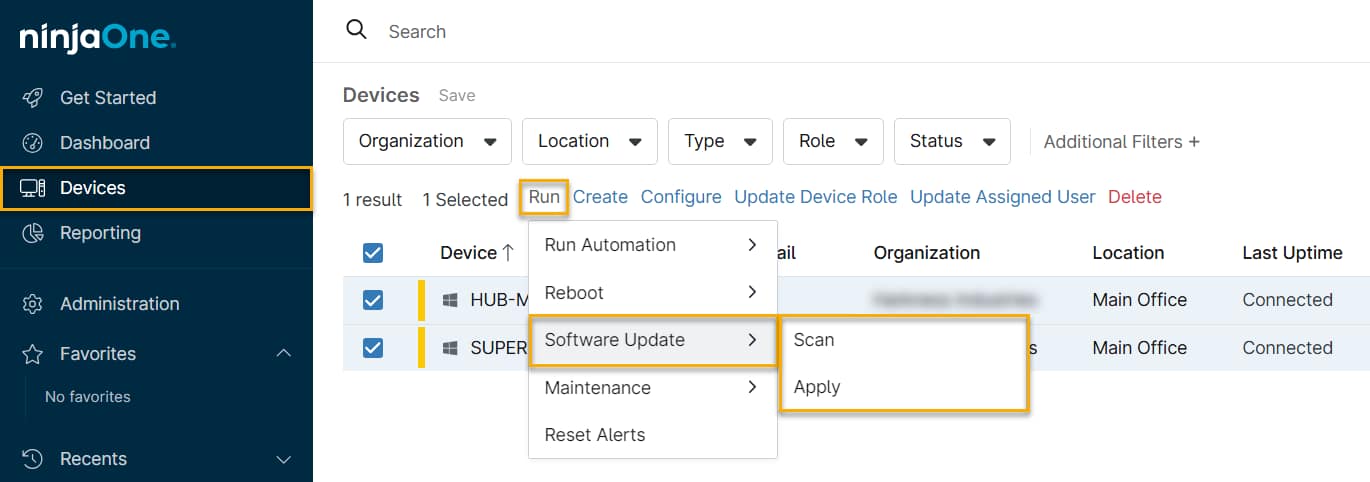The width and height of the screenshot is (1370, 482).
Task: Click the Devices monitor icon in sidebar
Action: pyautogui.click(x=33, y=188)
